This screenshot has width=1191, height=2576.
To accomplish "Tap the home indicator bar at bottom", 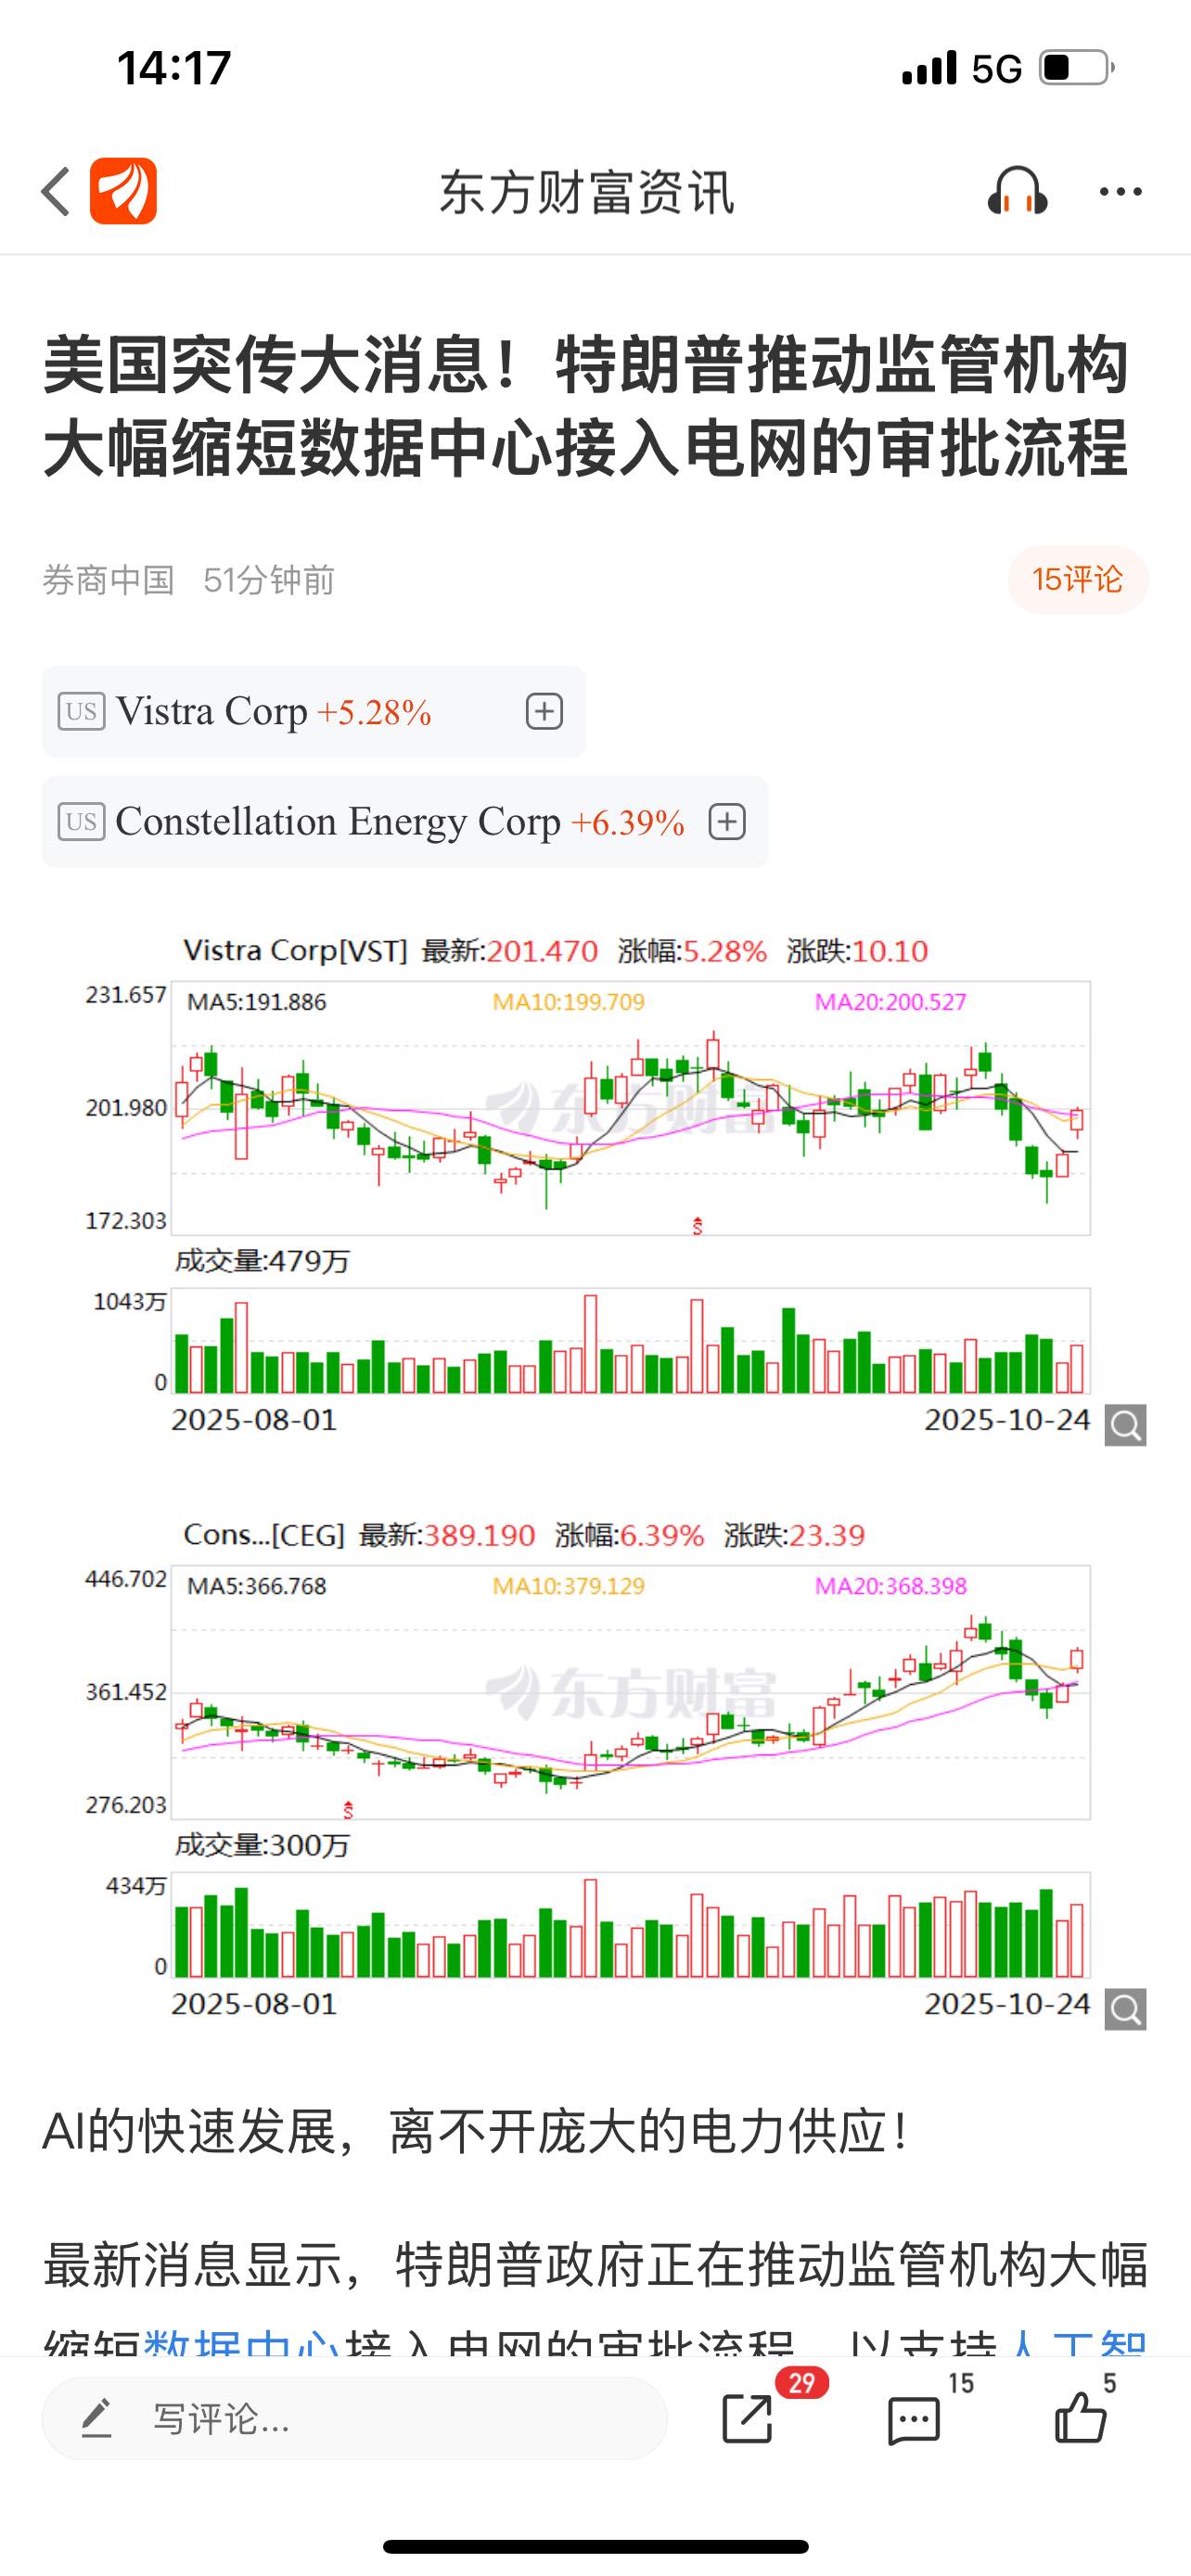I will [595, 2546].
